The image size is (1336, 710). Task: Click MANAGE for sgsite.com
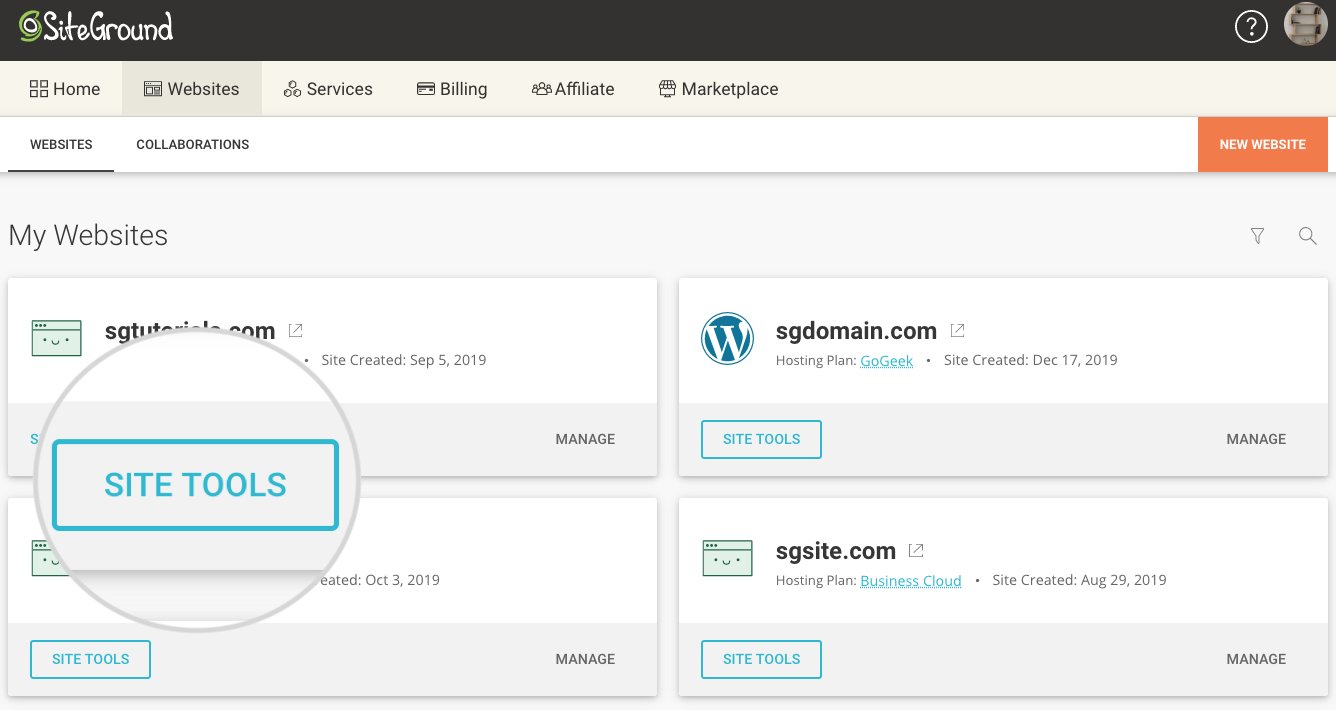1256,659
